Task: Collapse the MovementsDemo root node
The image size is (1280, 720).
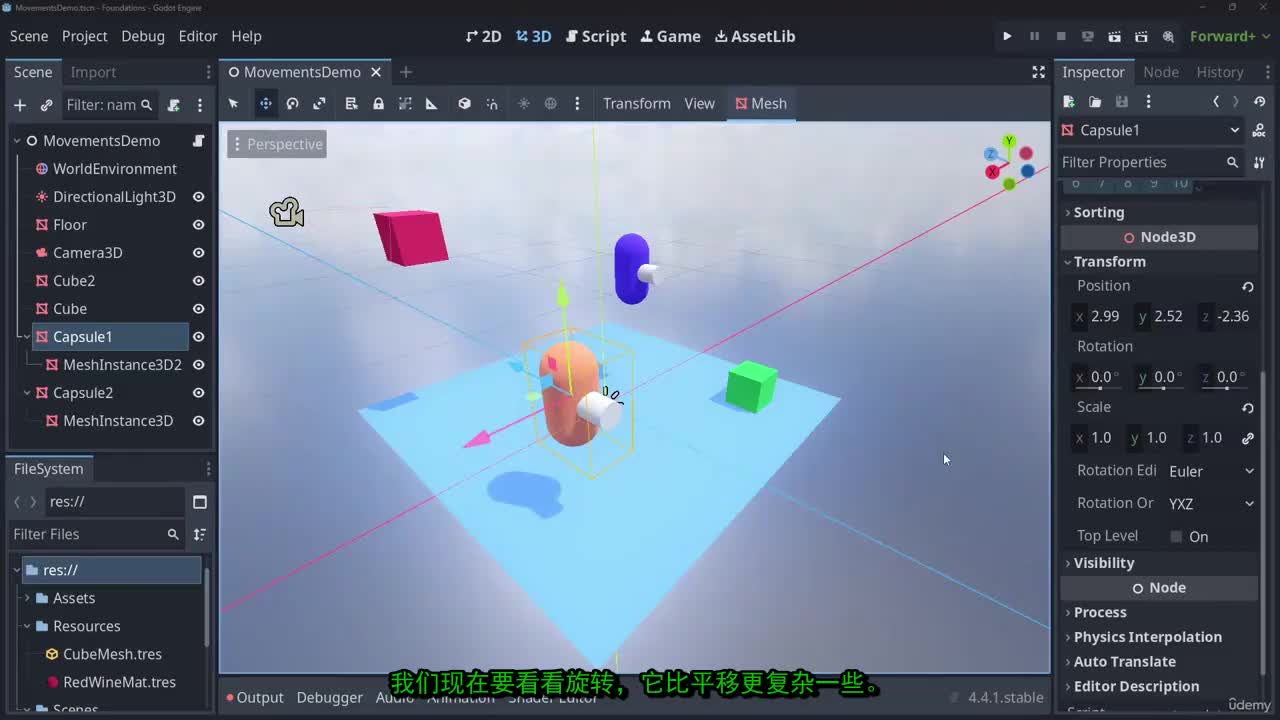Action: [x=17, y=141]
